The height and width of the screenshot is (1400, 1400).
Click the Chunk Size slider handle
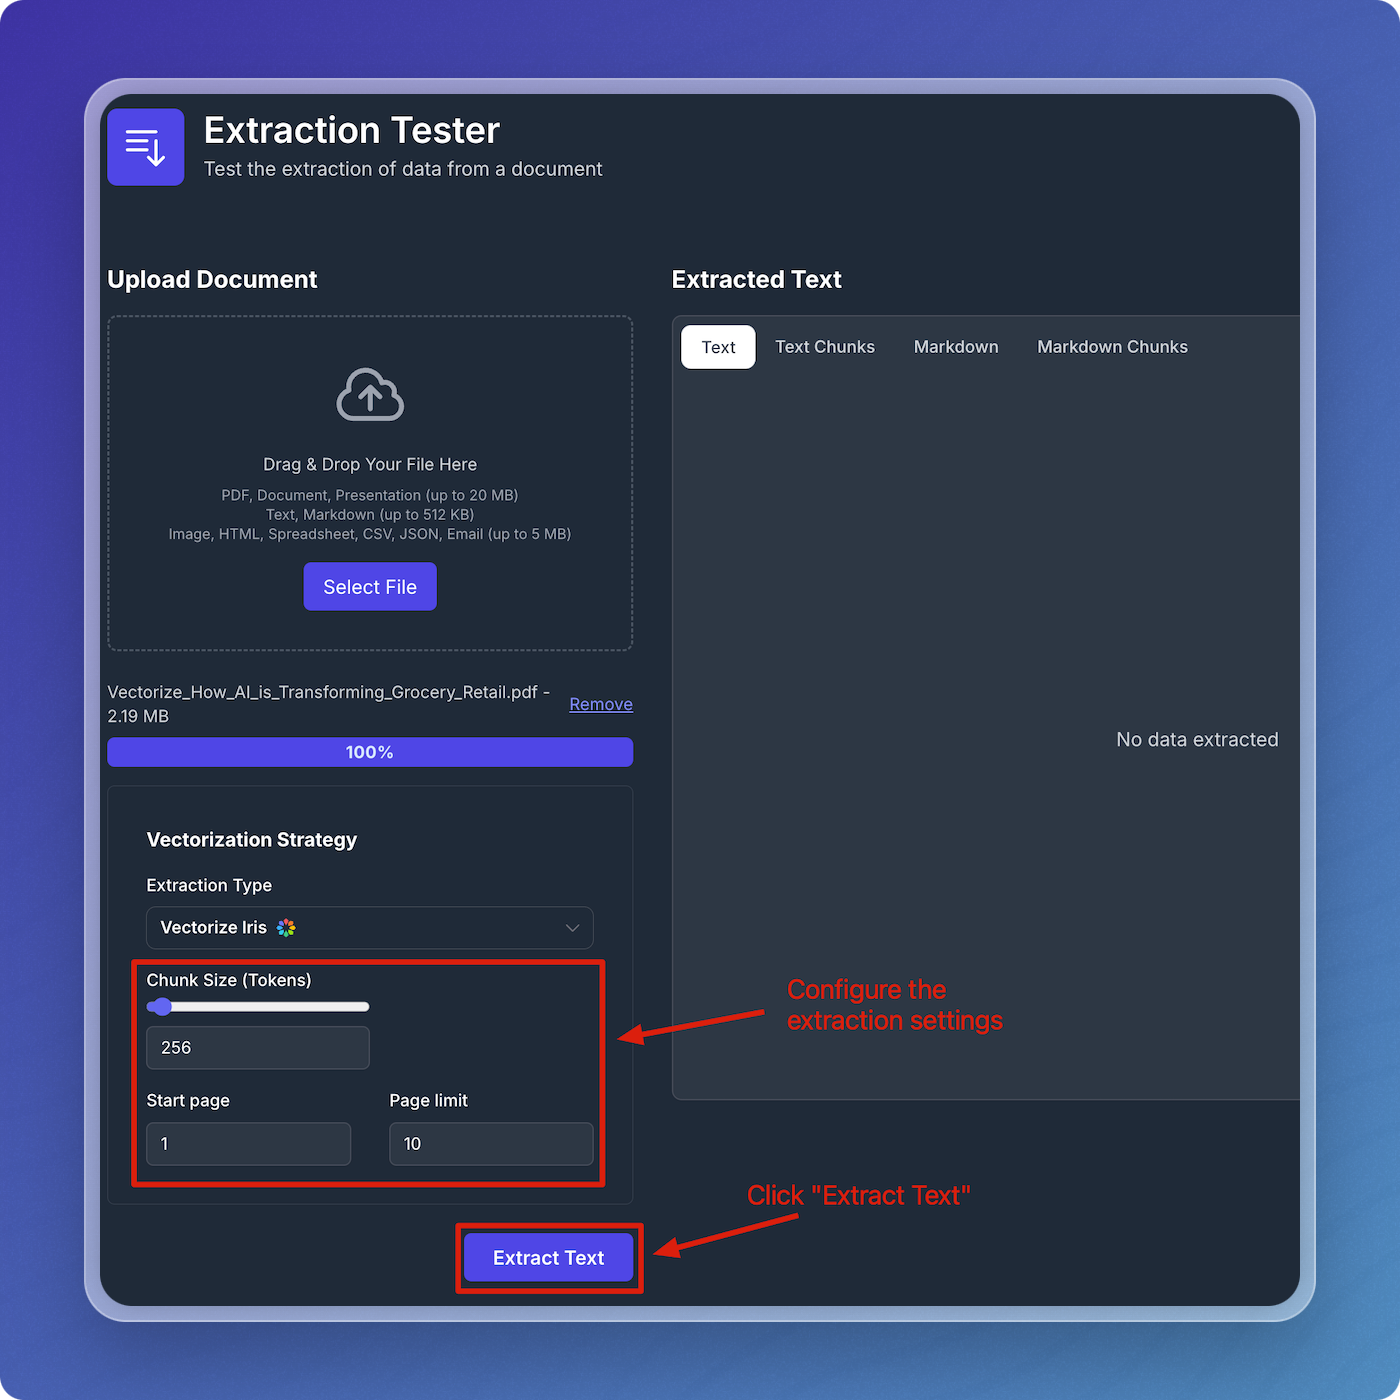click(x=161, y=1007)
